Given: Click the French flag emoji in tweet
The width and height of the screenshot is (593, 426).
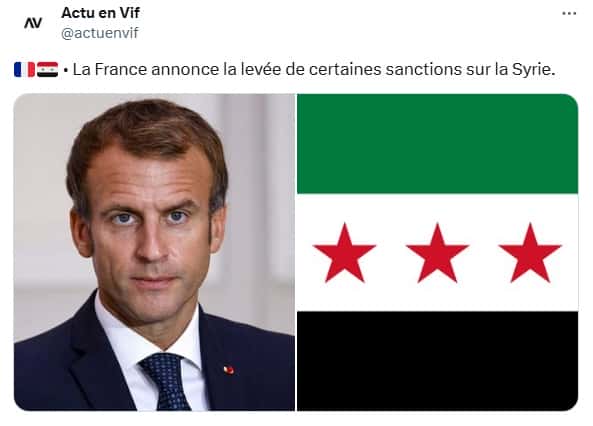Looking at the screenshot, I should tap(25, 70).
